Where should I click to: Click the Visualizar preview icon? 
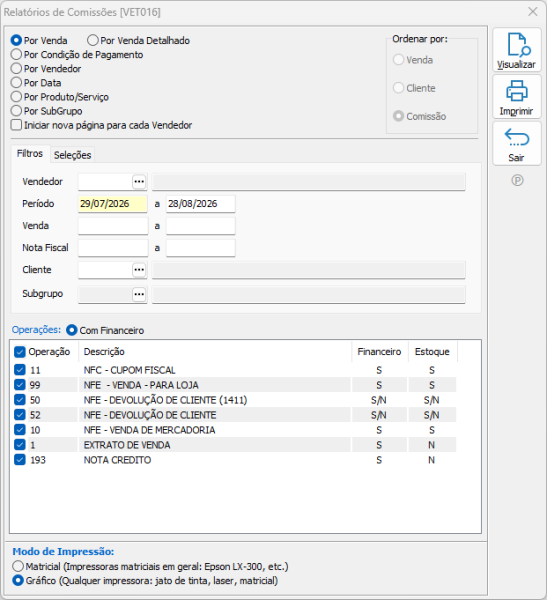pyautogui.click(x=518, y=45)
